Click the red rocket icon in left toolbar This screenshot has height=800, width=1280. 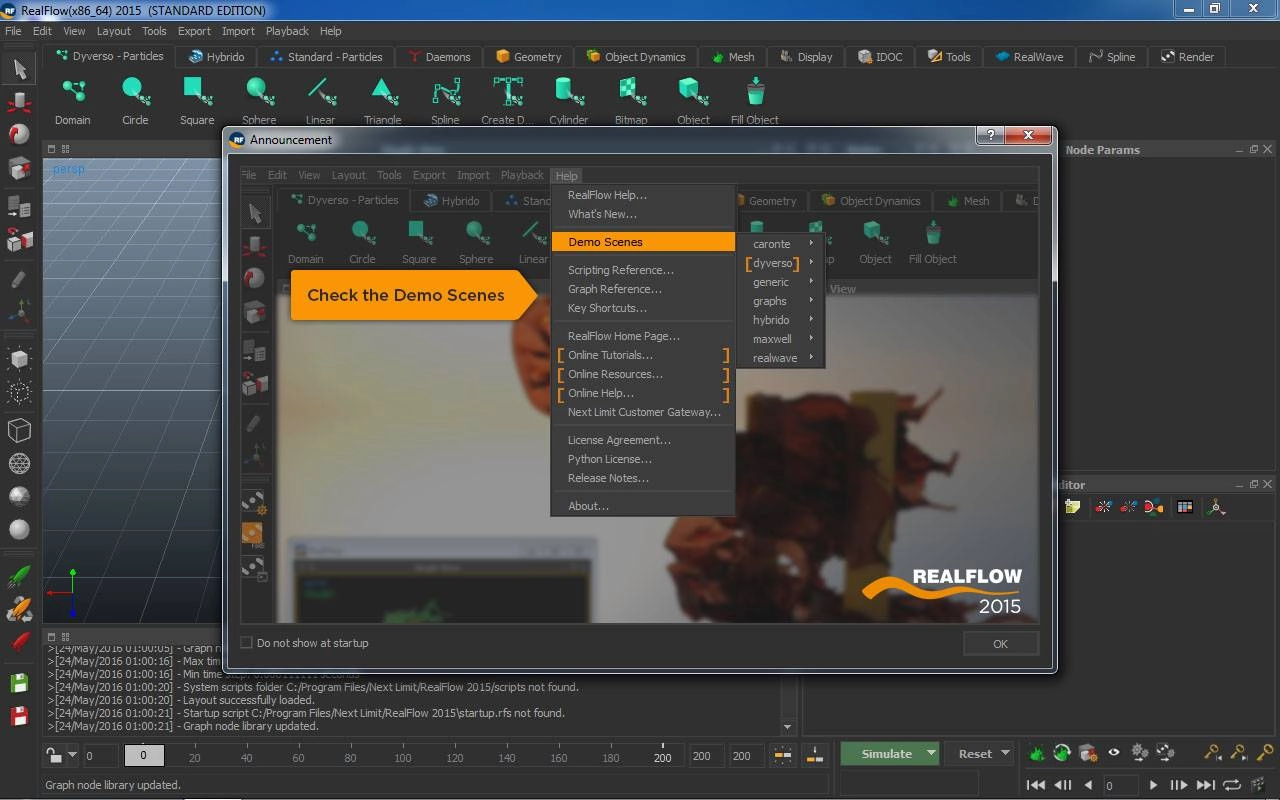pos(19,641)
